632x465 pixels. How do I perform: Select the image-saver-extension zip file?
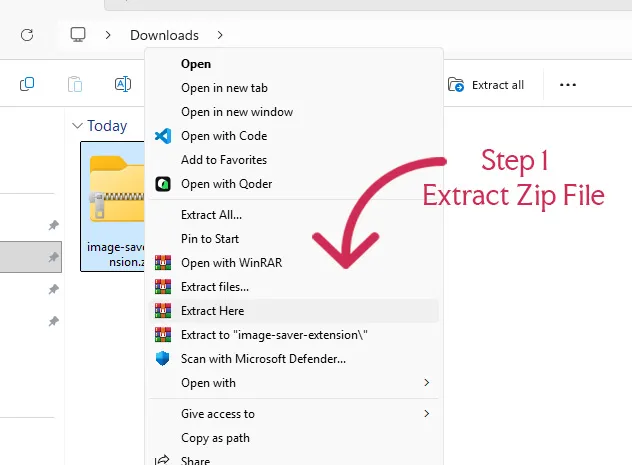[113, 206]
